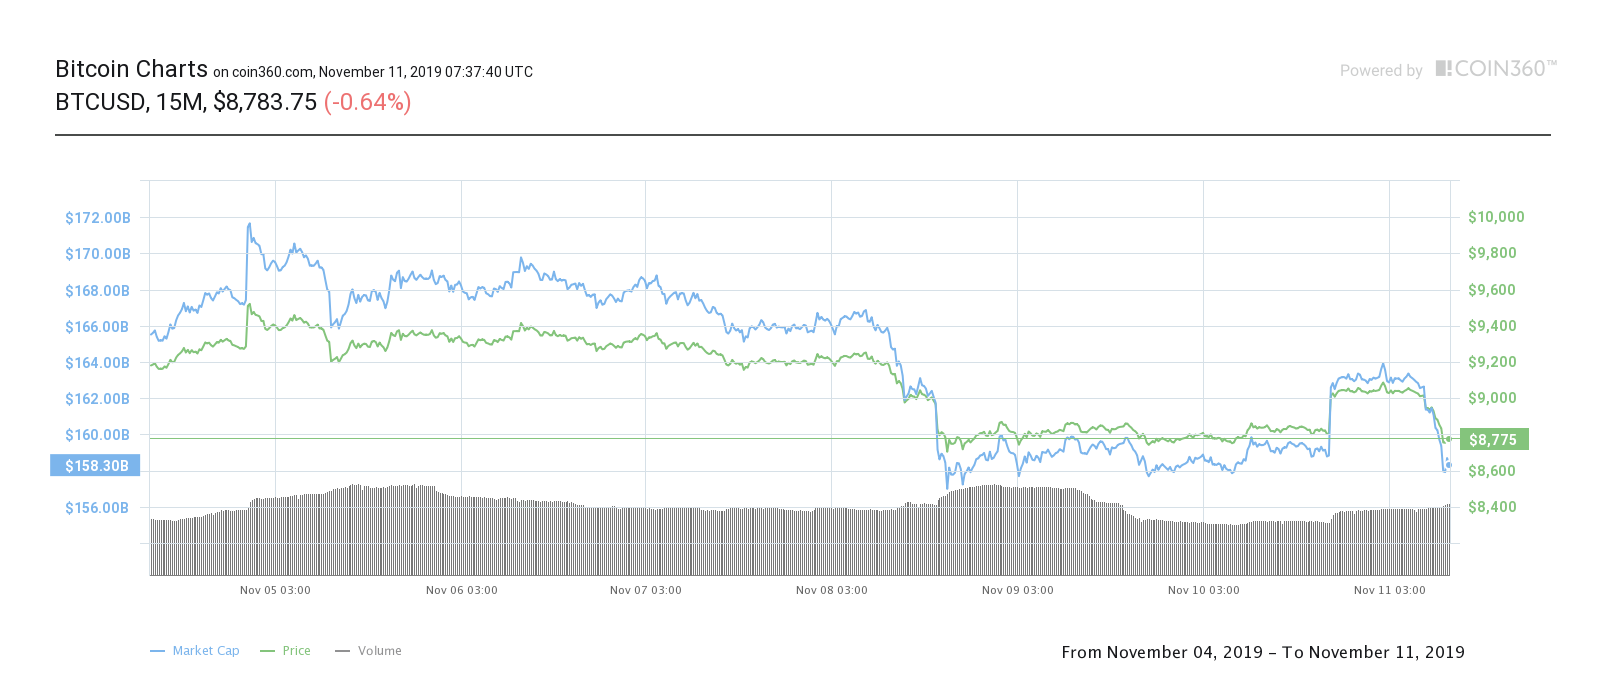The width and height of the screenshot is (1600, 700).
Task: Click the Bitcoin Charts title
Action: [x=131, y=69]
